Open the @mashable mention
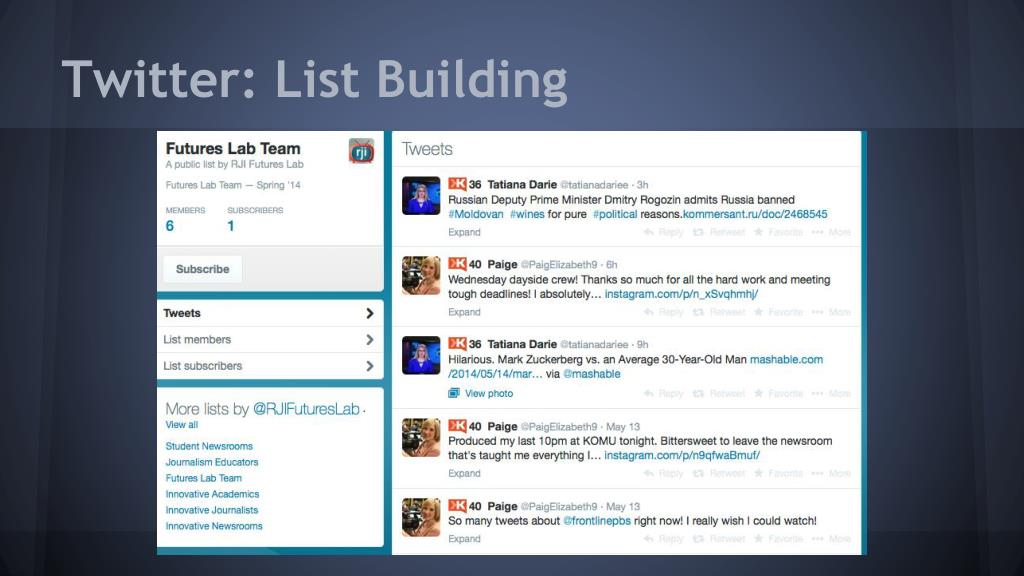 coord(592,374)
